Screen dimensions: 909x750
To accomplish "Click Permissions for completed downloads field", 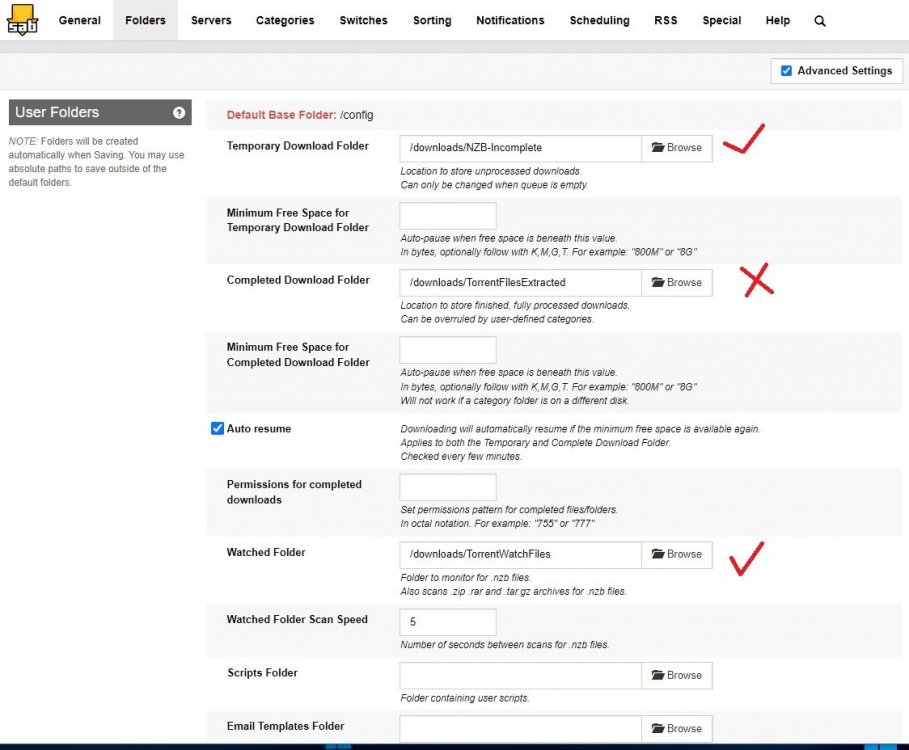I will [448, 487].
